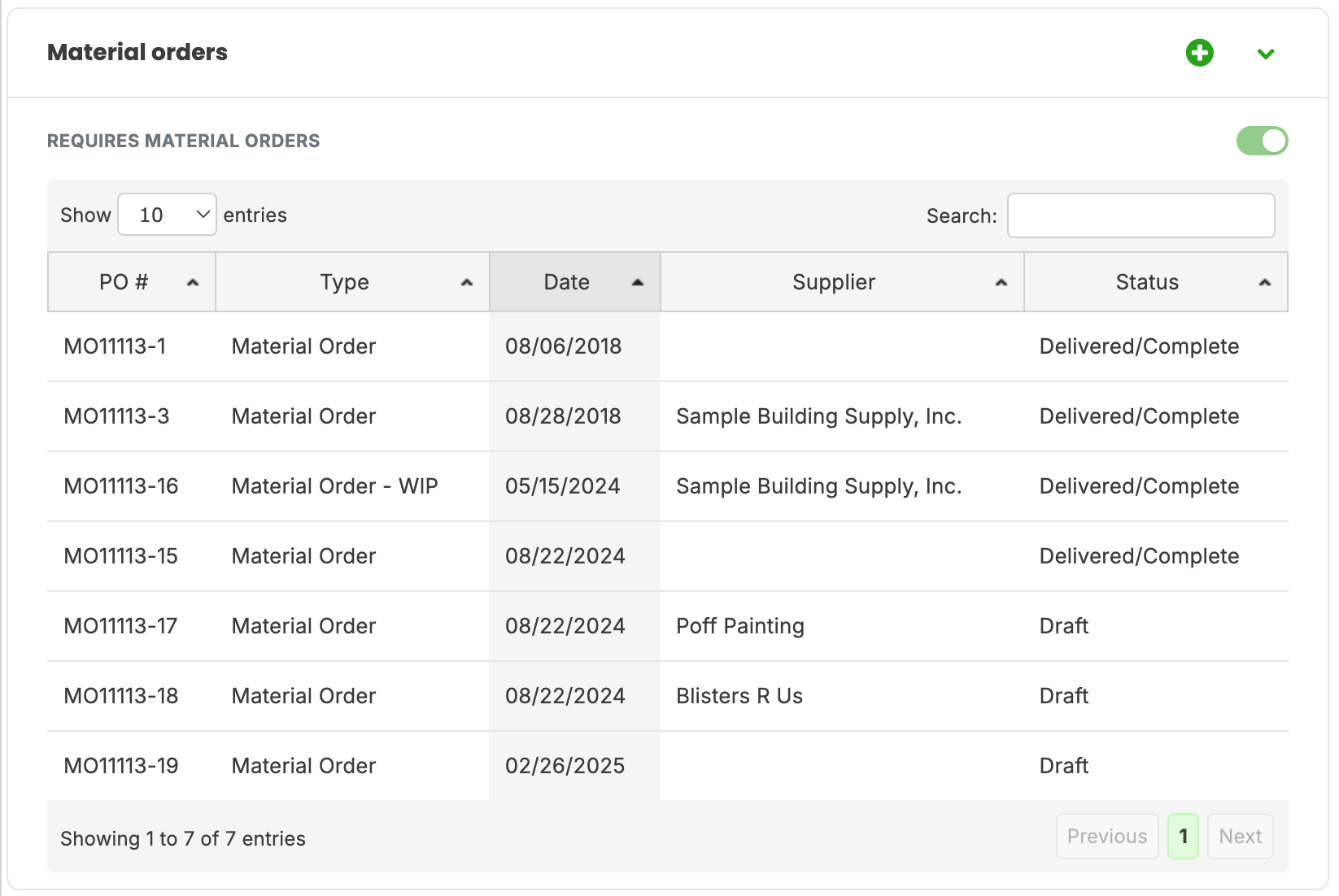Image resolution: width=1339 pixels, height=896 pixels.
Task: Open order MO11113-16
Action: tap(121, 487)
